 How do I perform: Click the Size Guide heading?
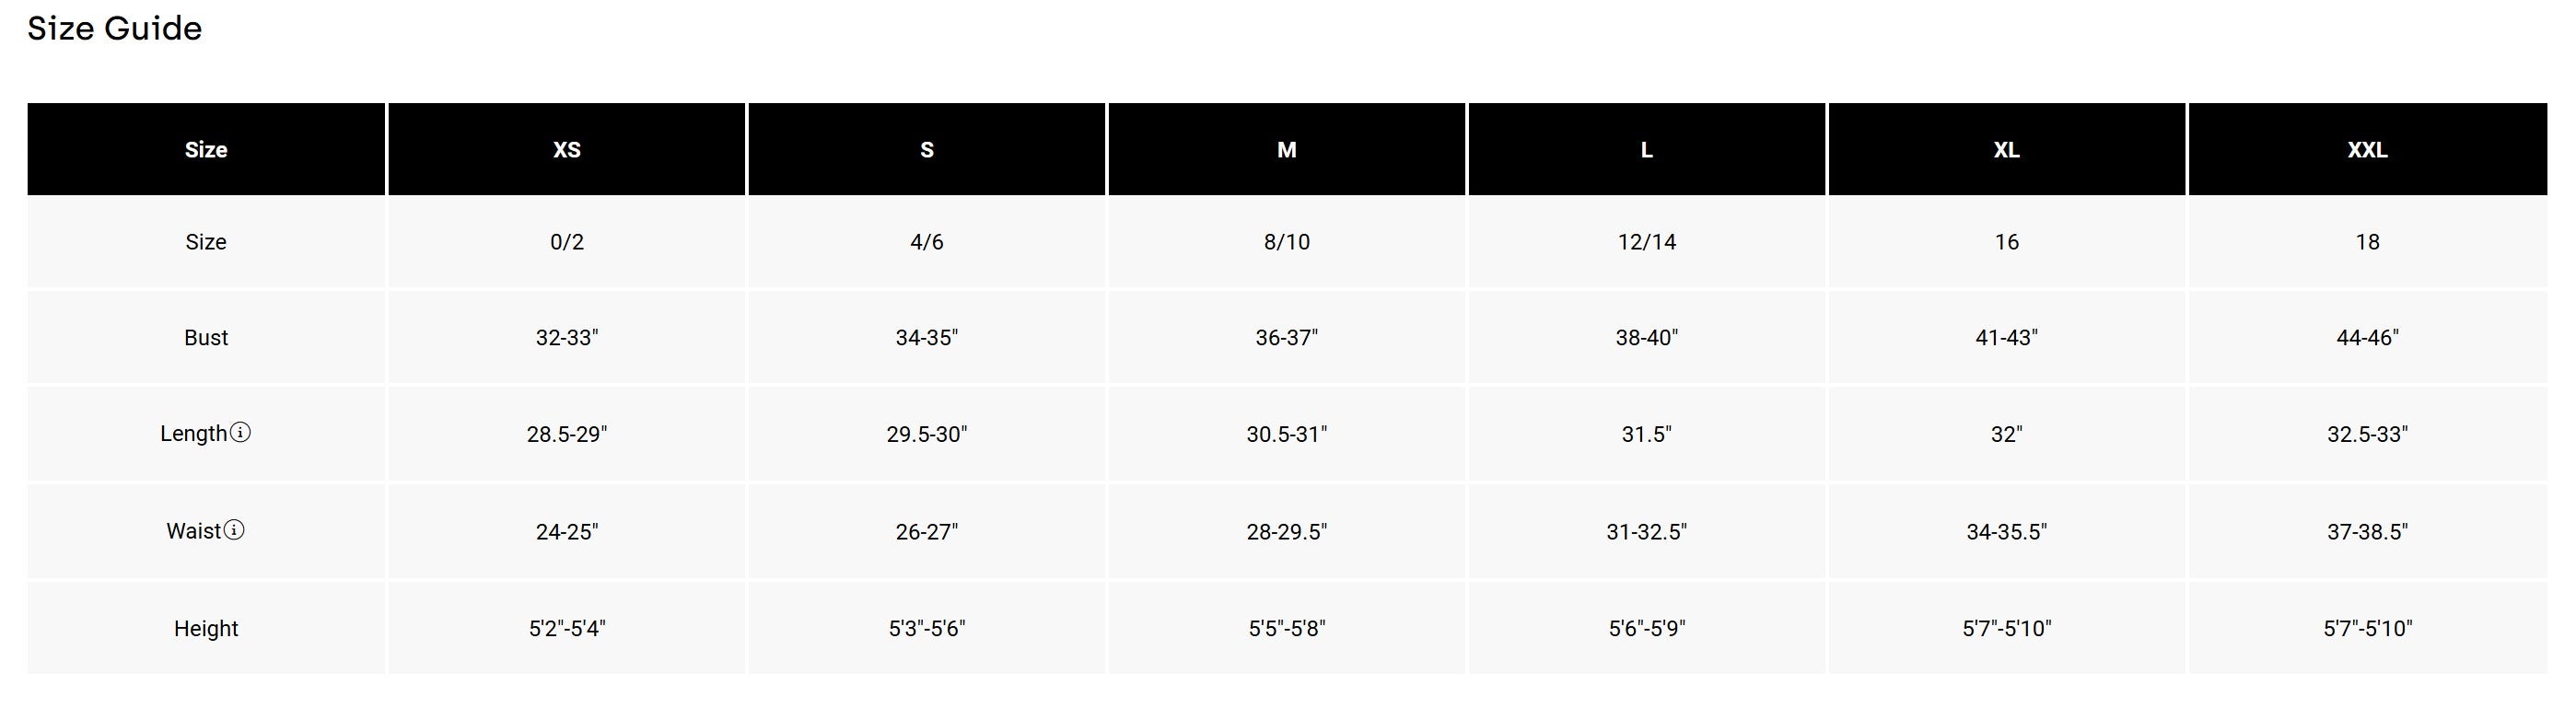coord(114,28)
